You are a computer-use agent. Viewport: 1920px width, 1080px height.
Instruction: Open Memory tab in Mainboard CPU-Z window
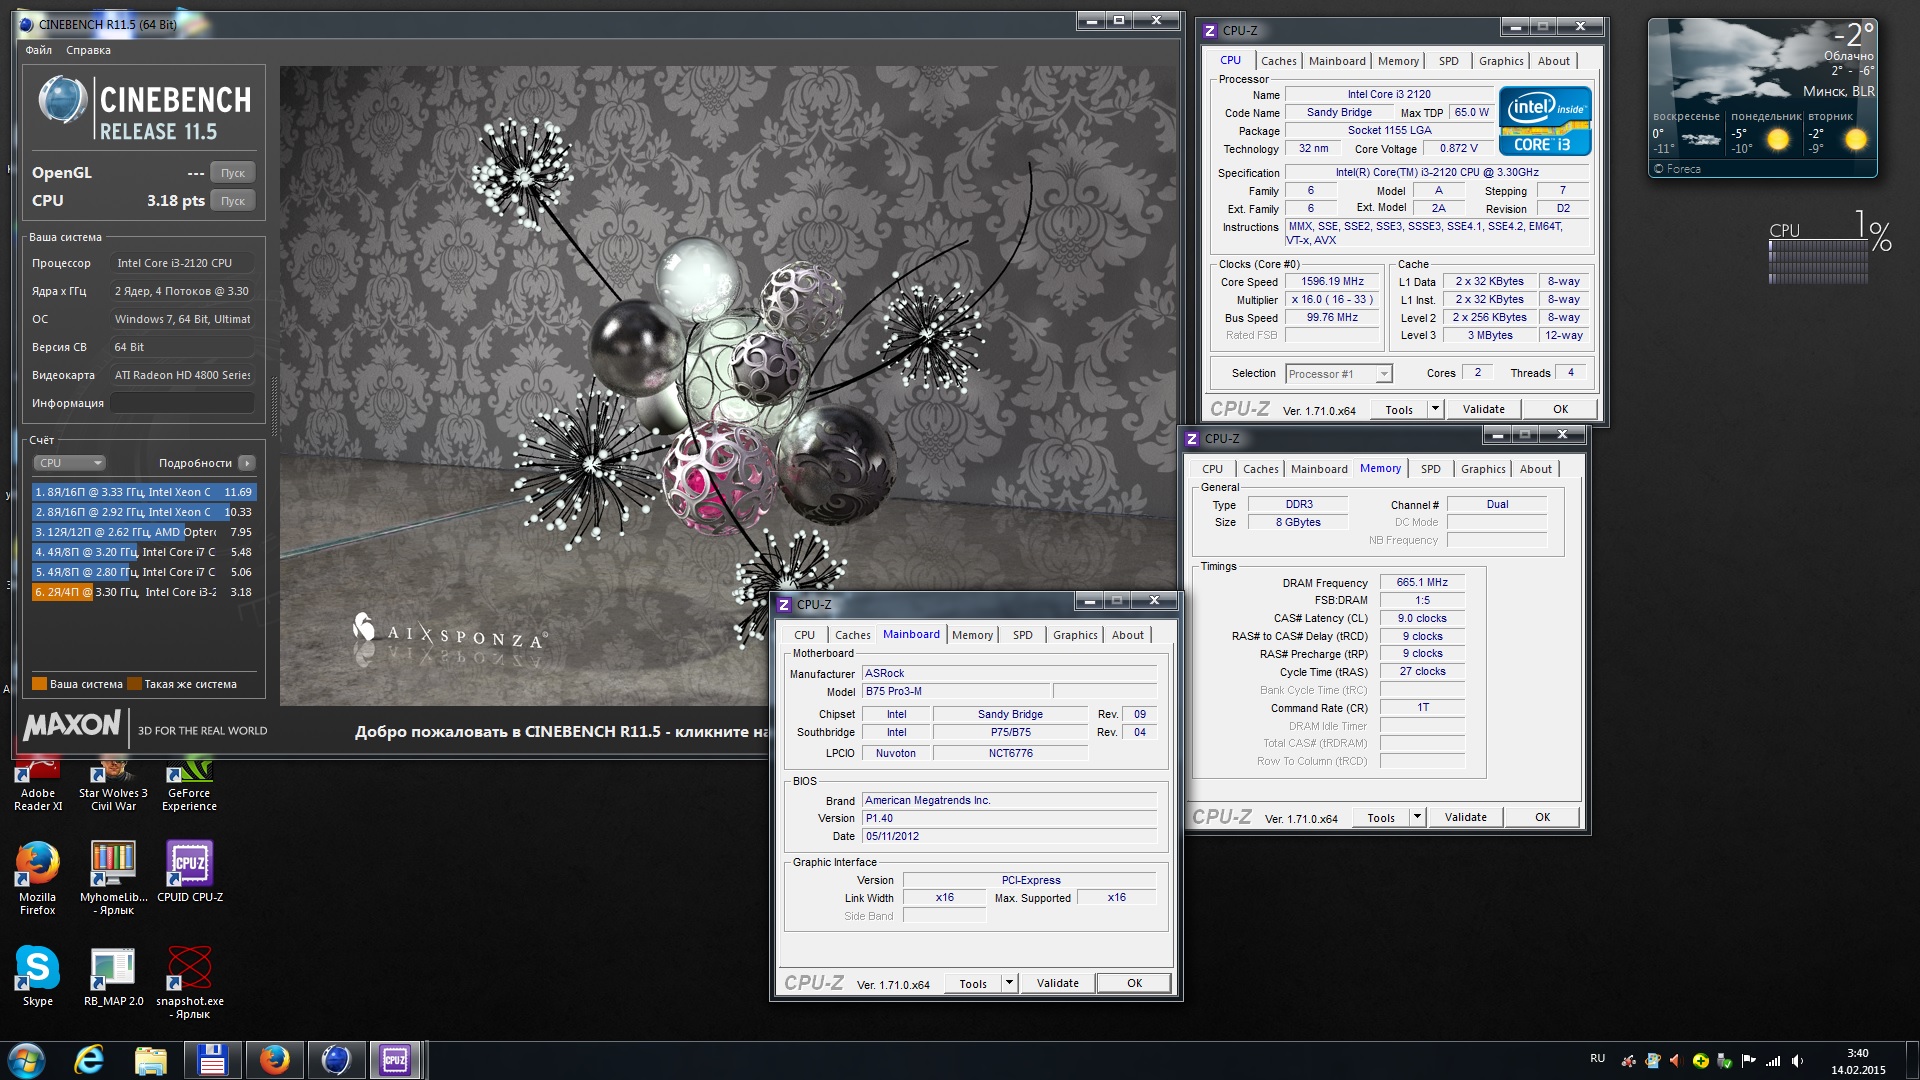point(972,635)
